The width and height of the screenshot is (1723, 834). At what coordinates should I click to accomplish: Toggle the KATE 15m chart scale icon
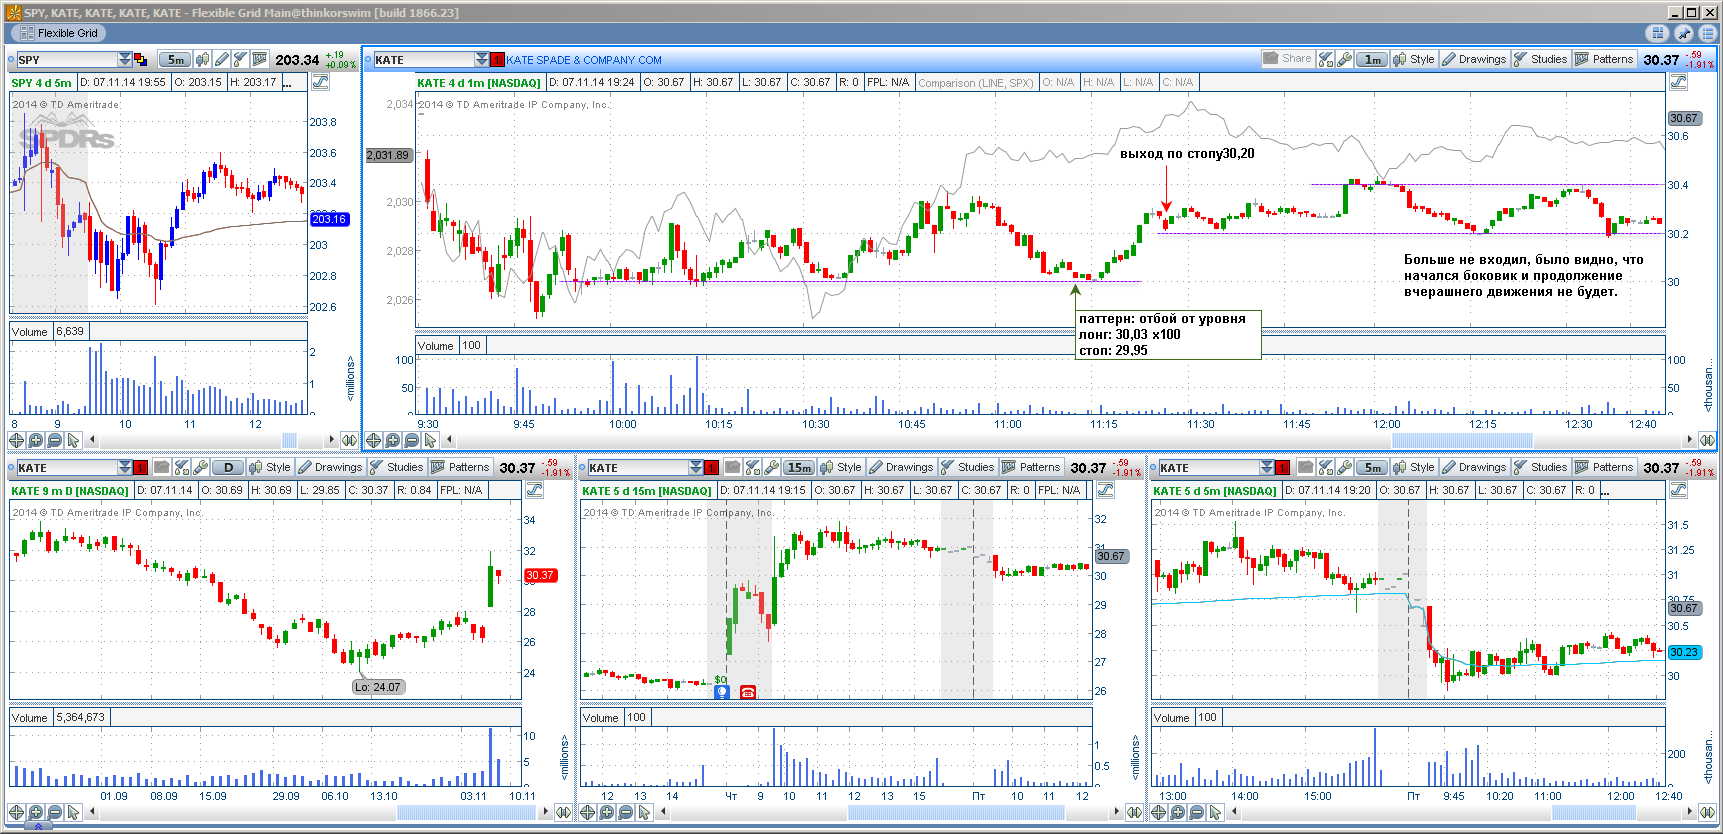[x=1105, y=490]
